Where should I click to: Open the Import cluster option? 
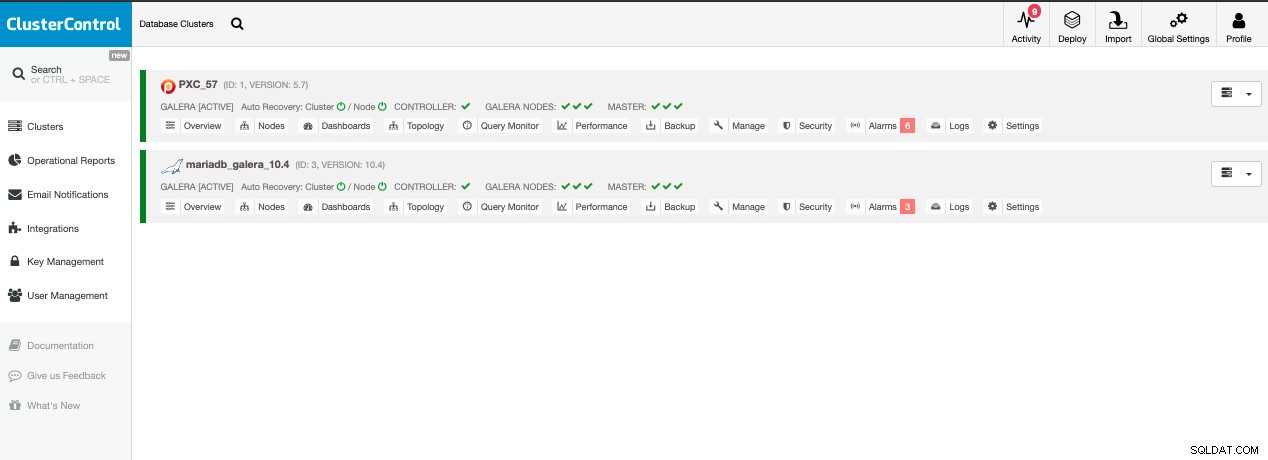click(x=1118, y=25)
